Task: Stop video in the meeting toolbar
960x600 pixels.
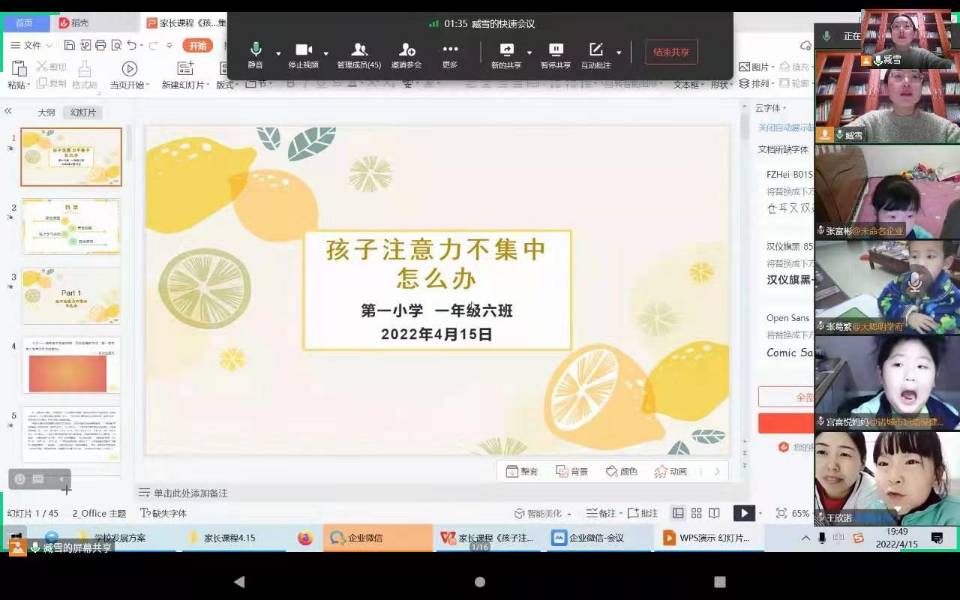Action: click(x=304, y=50)
